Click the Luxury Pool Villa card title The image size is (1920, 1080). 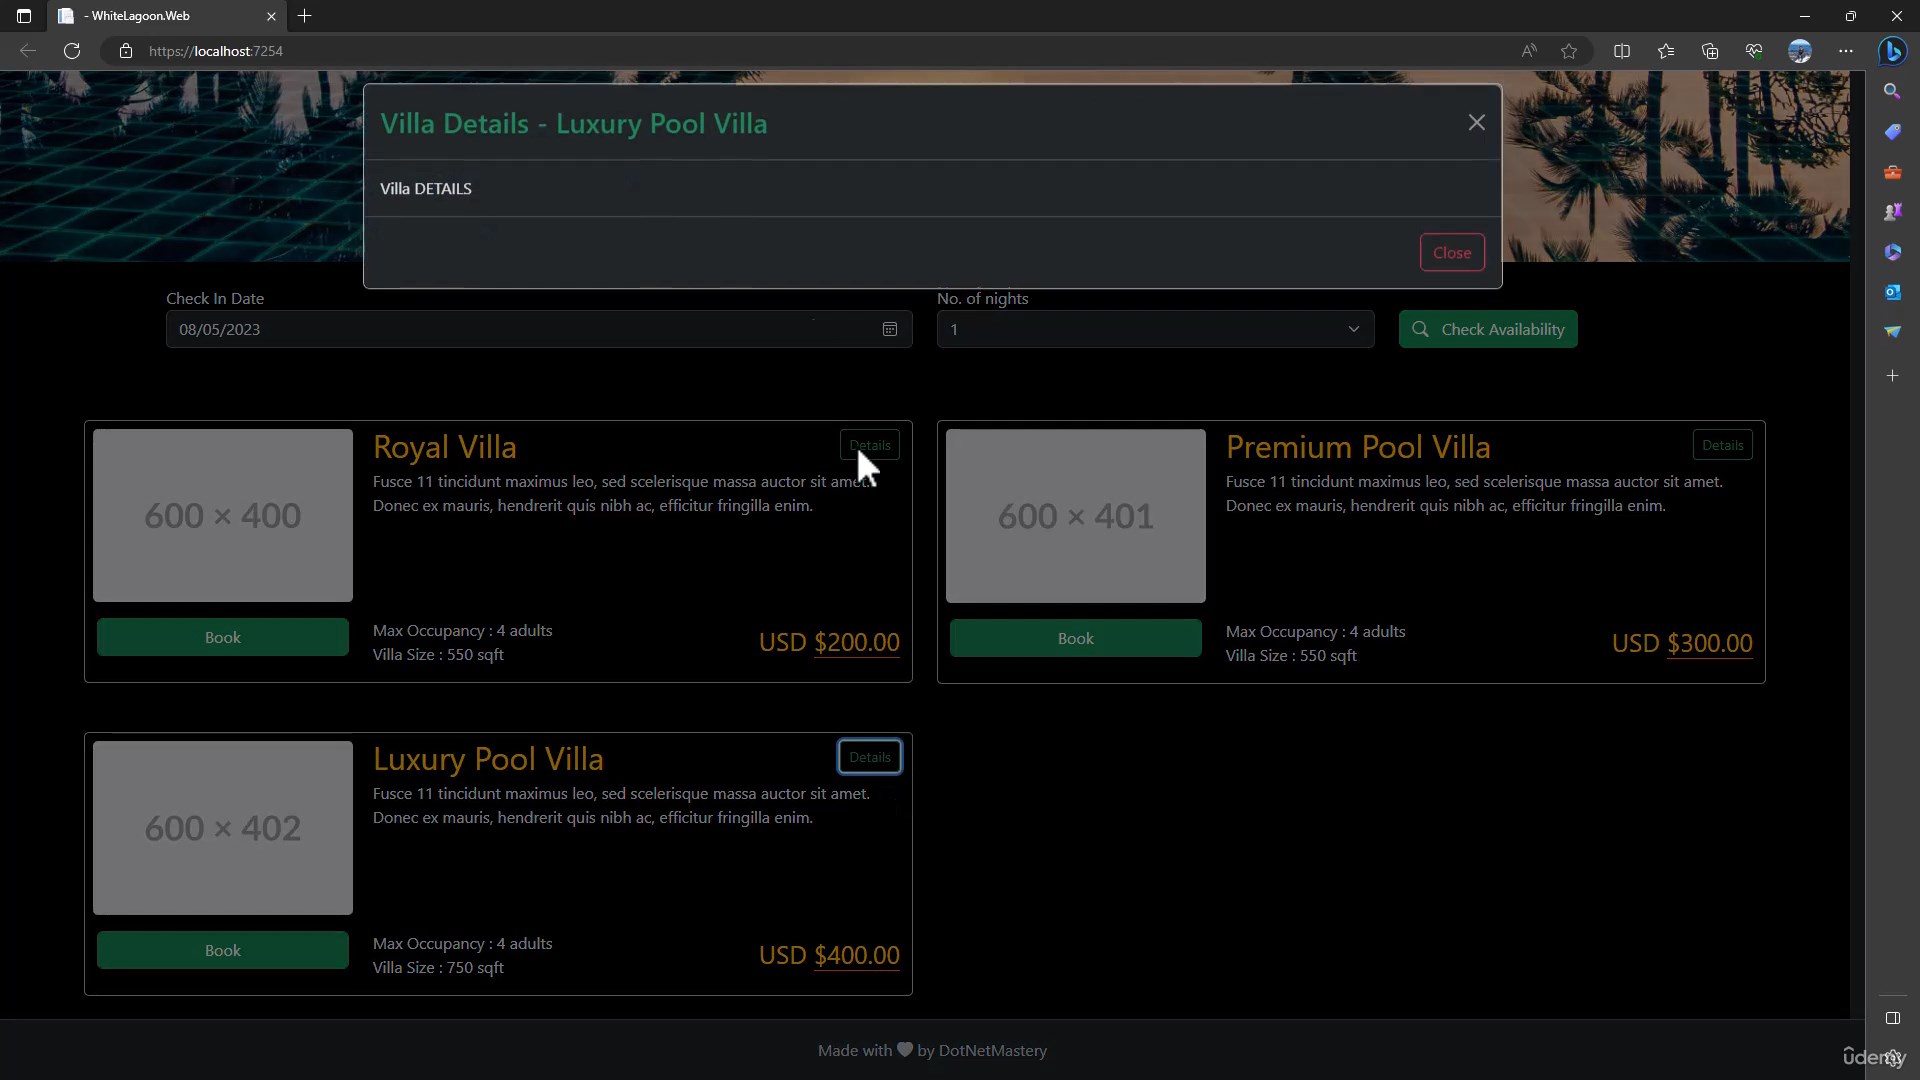488,759
